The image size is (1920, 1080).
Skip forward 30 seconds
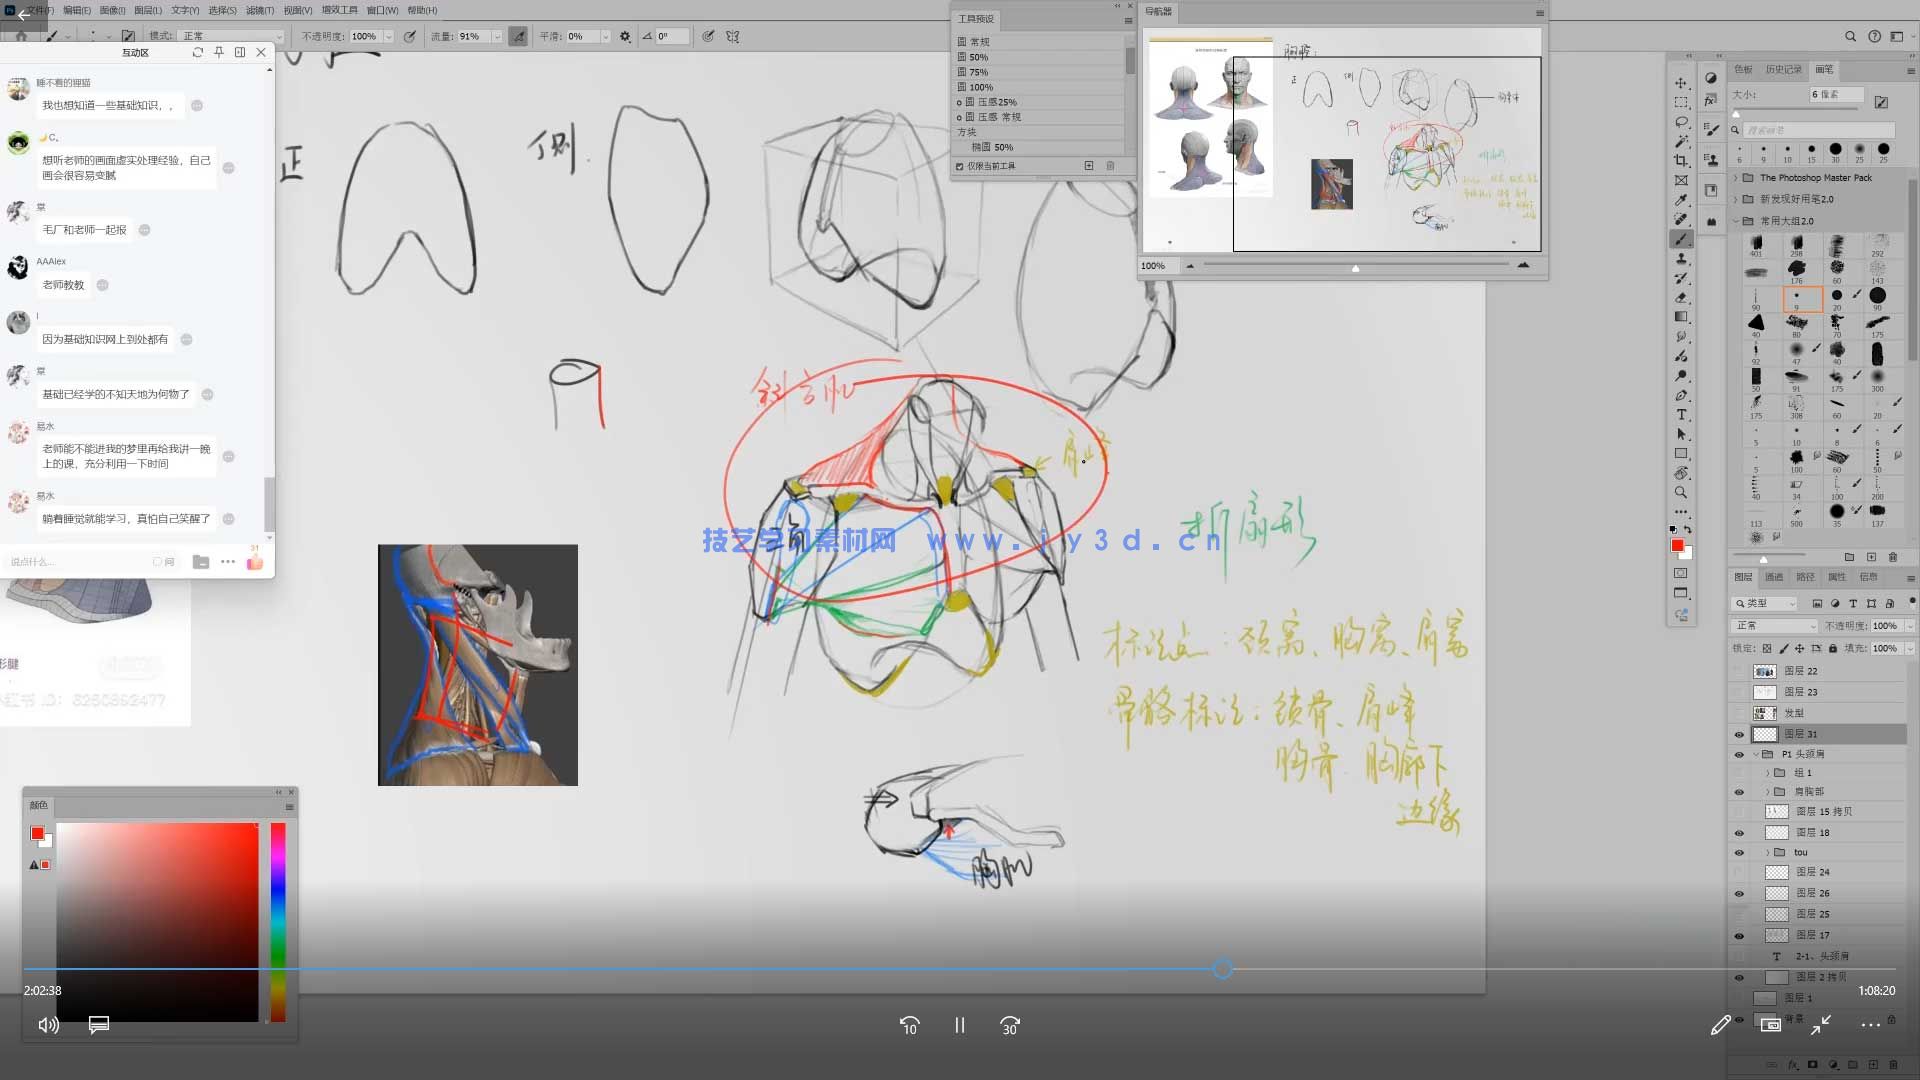tap(1009, 1025)
